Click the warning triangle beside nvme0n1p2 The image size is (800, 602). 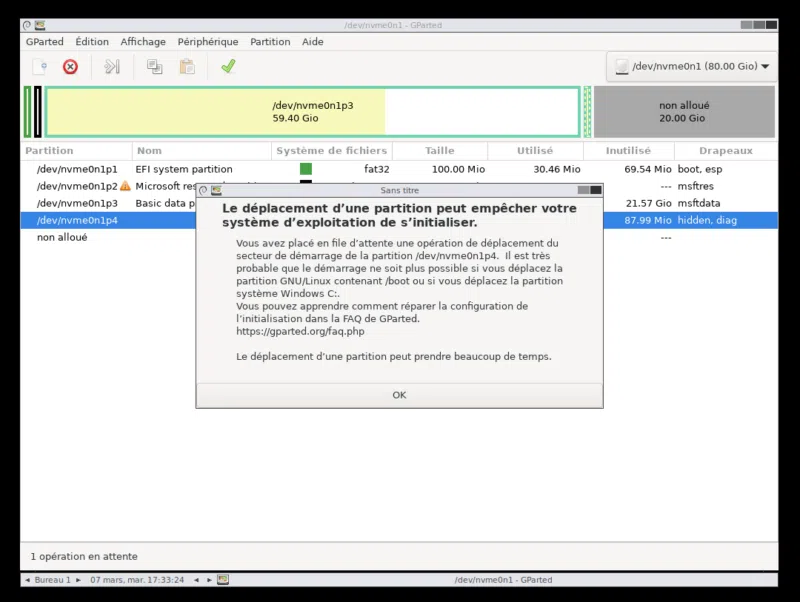(x=125, y=186)
